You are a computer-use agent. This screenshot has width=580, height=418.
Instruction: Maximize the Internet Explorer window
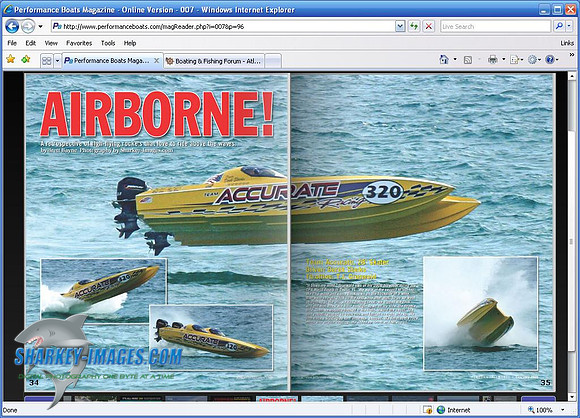tap(557, 10)
